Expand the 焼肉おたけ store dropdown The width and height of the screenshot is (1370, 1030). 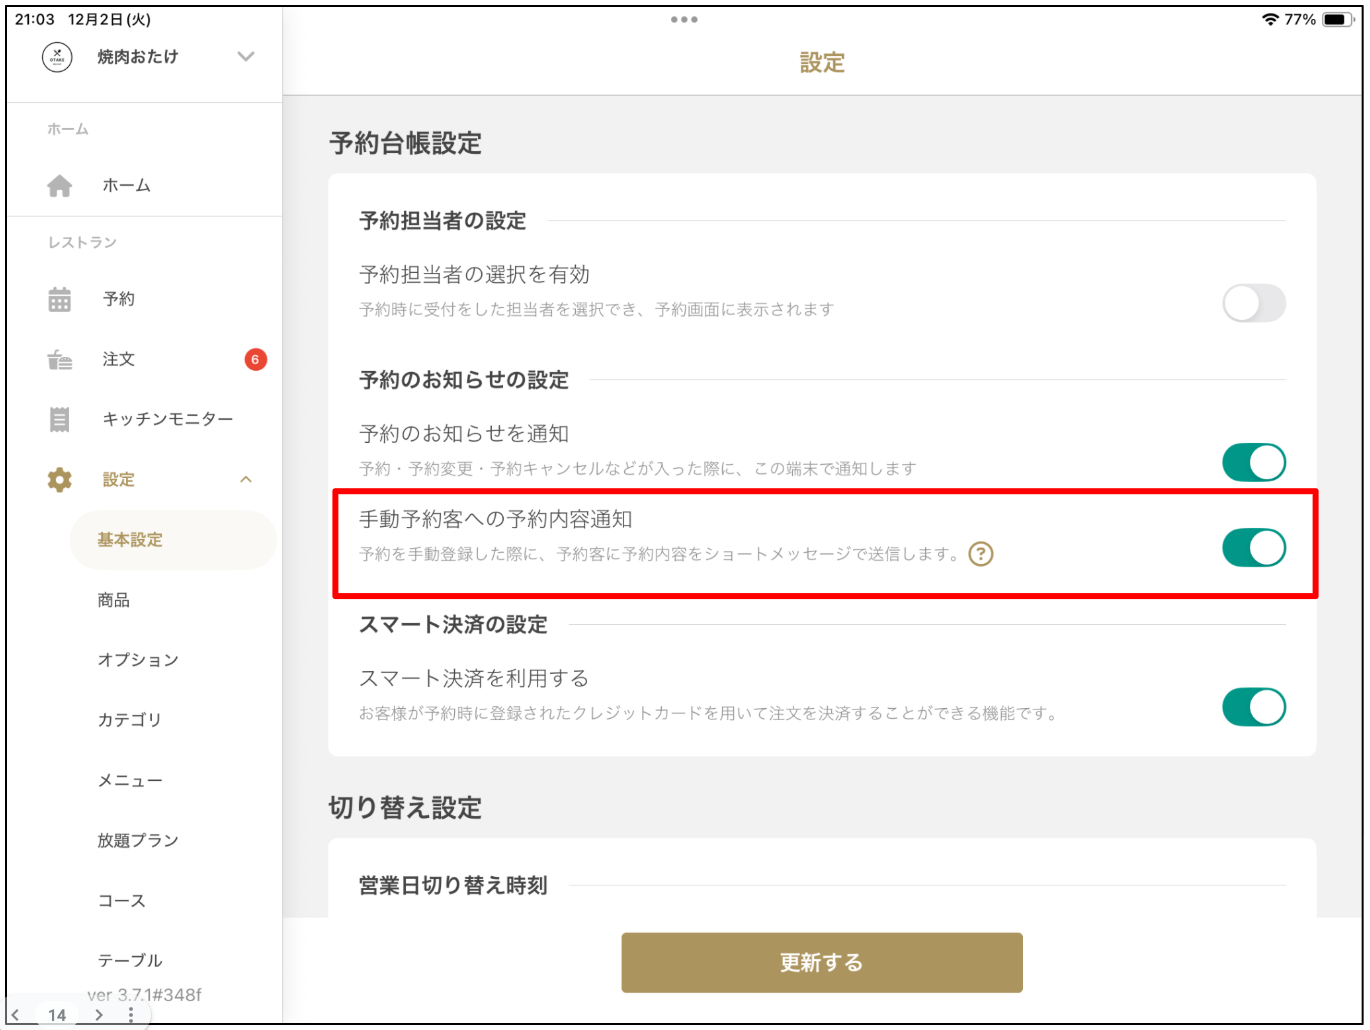(246, 57)
